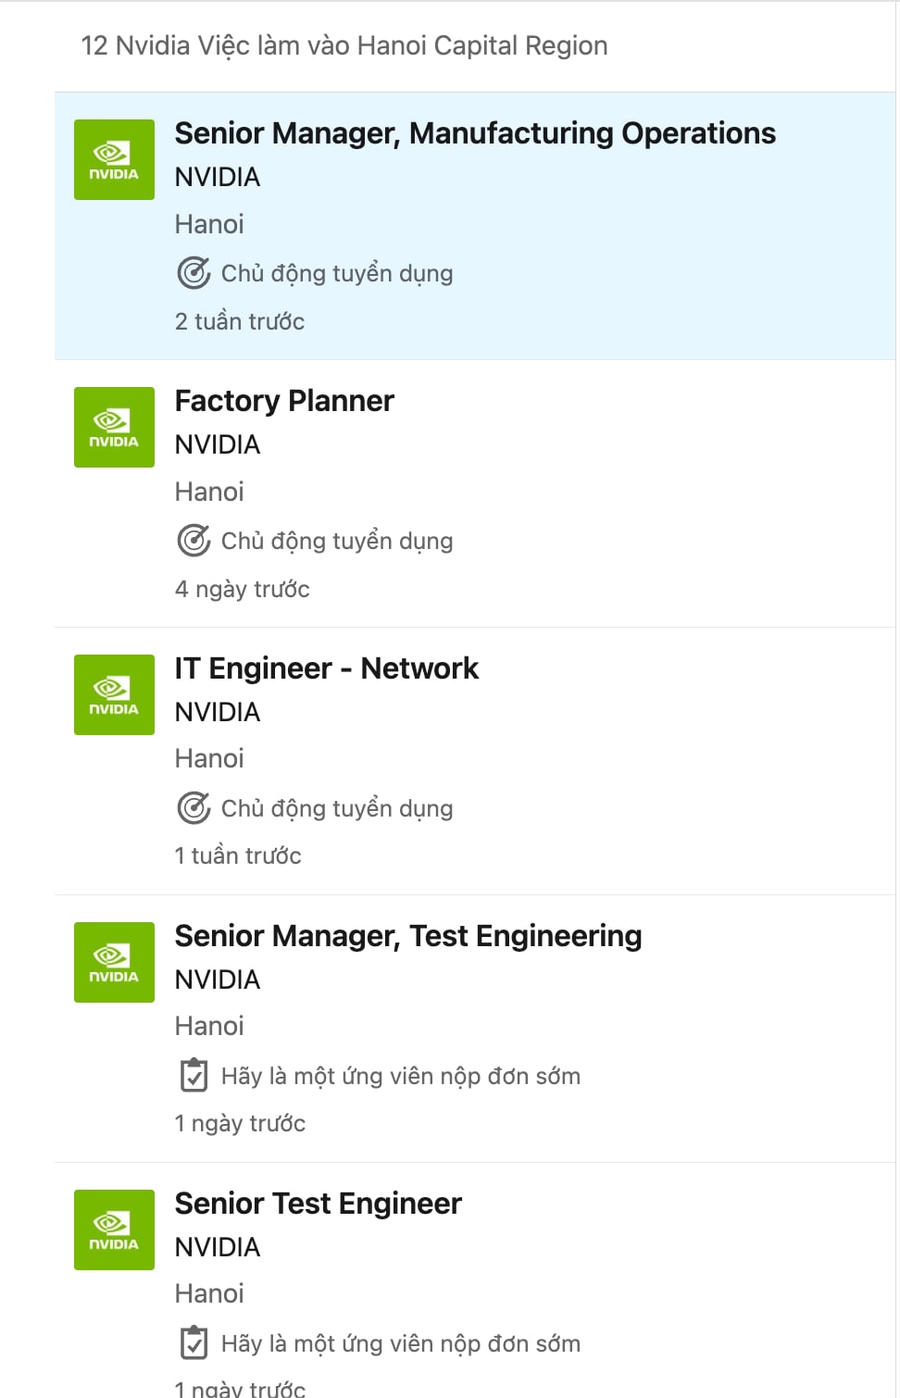The image size is (900, 1398).
Task: Click early applicant clipboard icon under Senior Test Engineer
Action: point(193,1343)
